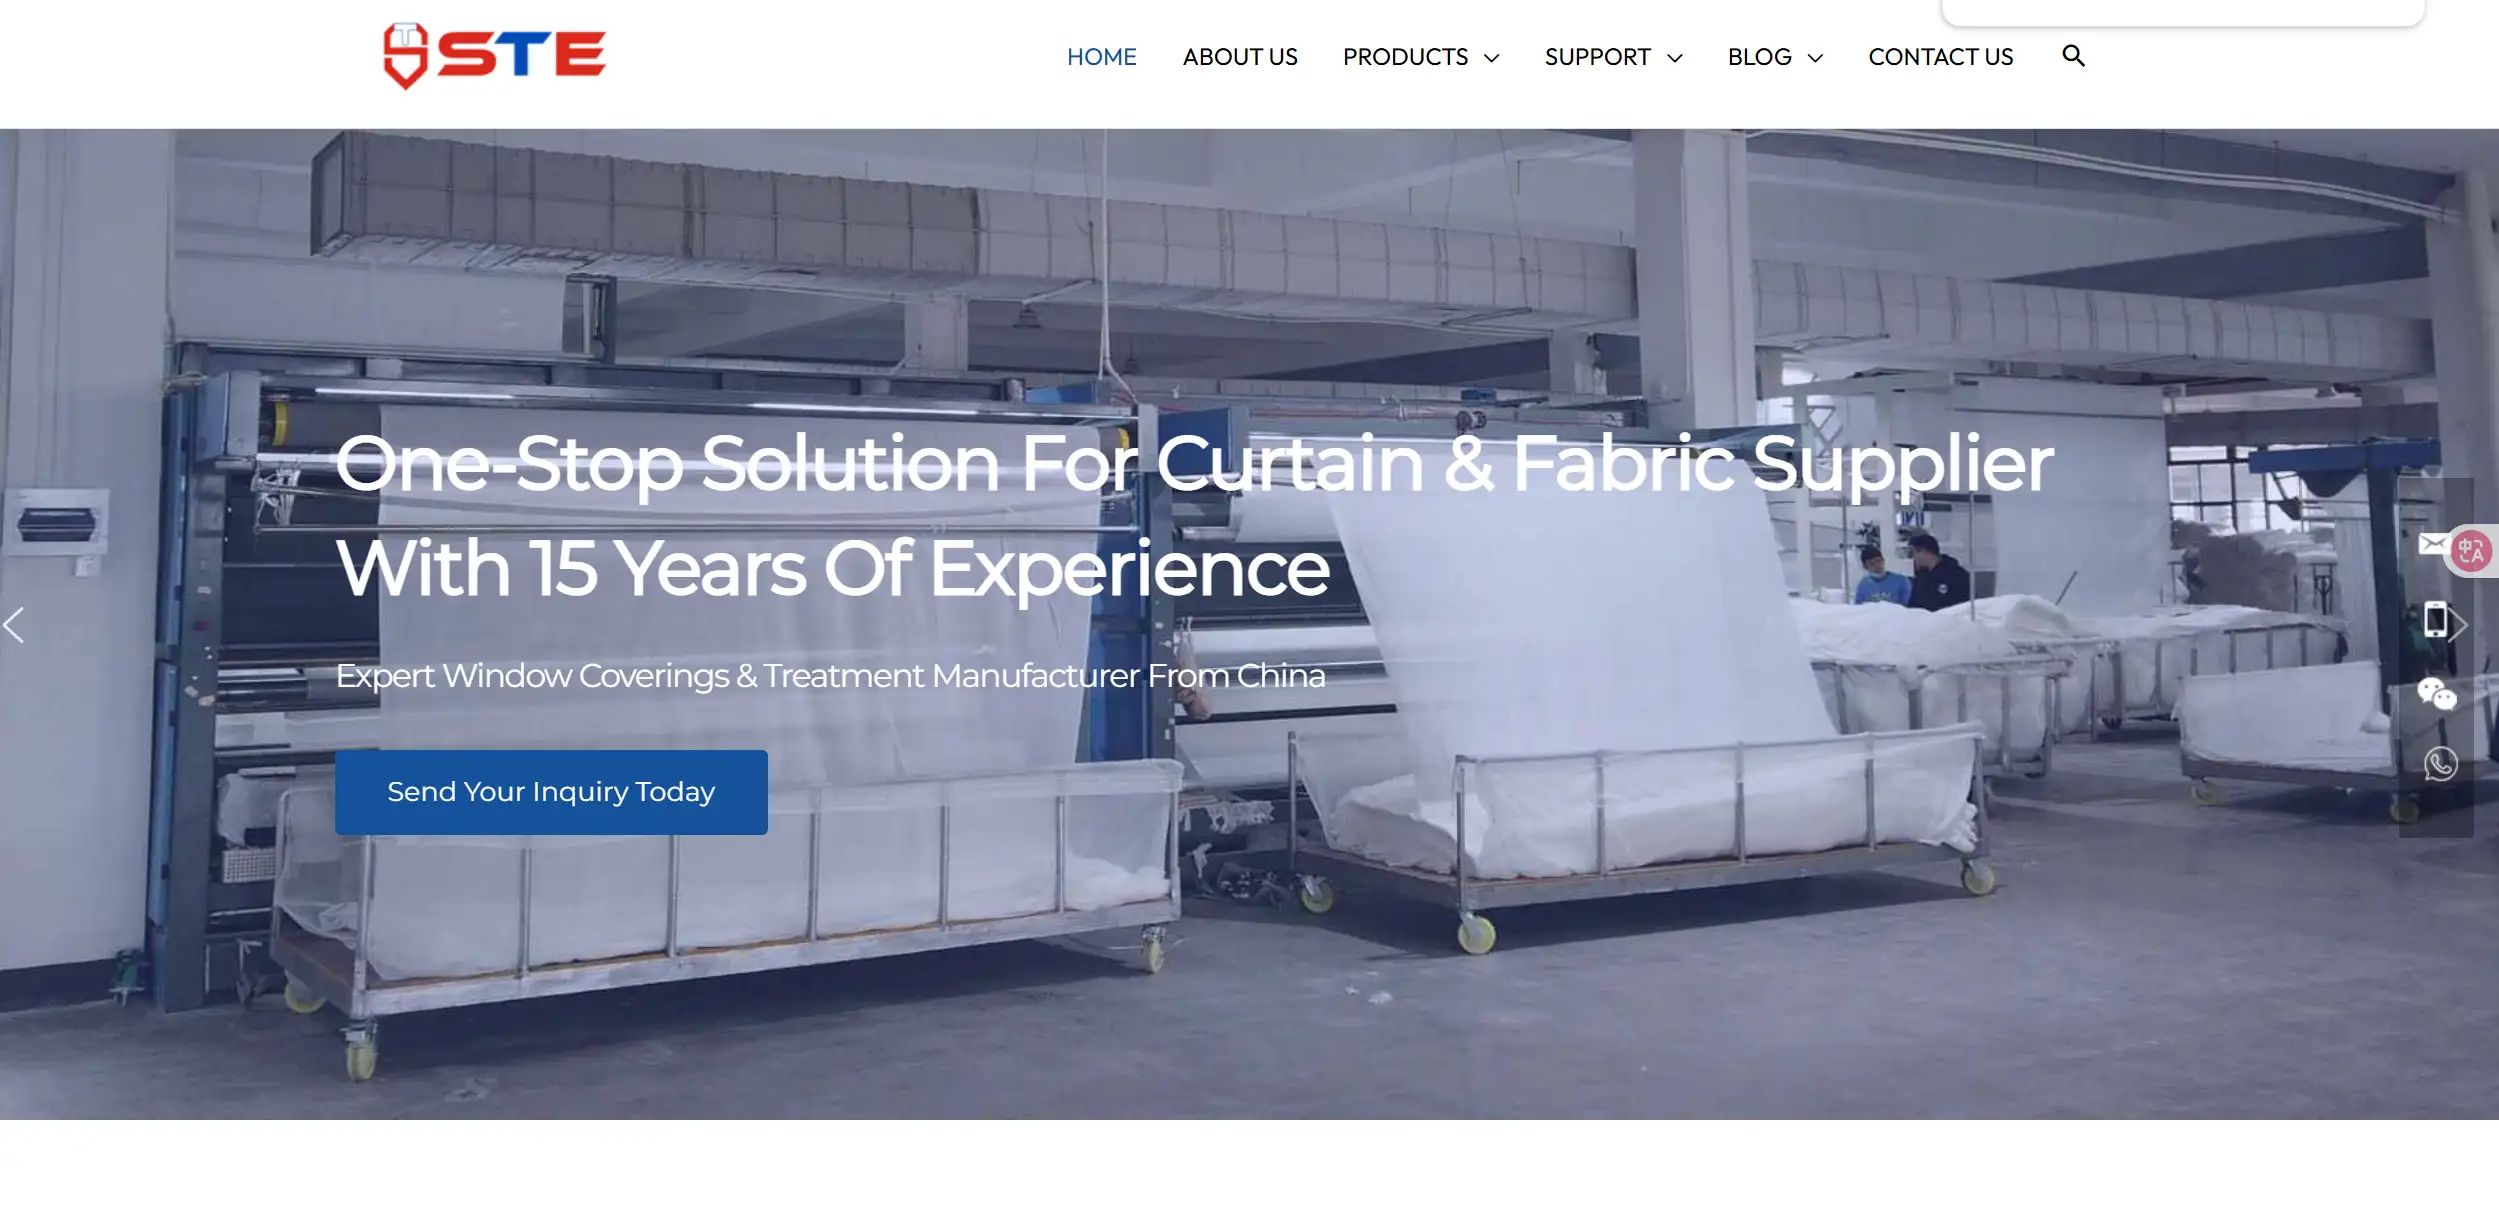The image size is (2499, 1228).
Task: Click Send Your Inquiry Today button
Action: point(551,792)
